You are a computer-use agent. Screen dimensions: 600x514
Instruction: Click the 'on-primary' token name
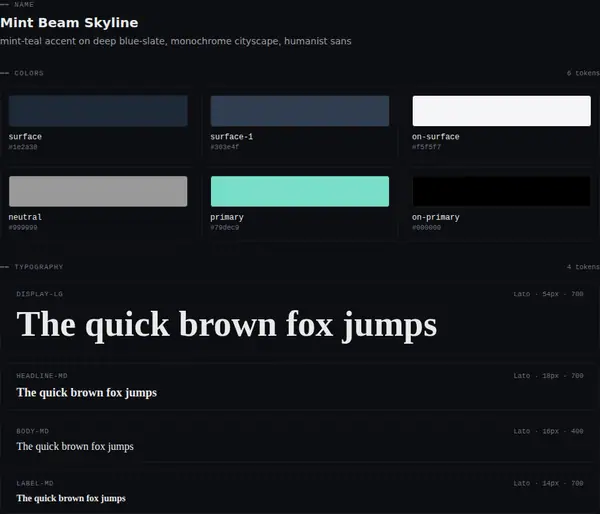pyautogui.click(x=435, y=217)
